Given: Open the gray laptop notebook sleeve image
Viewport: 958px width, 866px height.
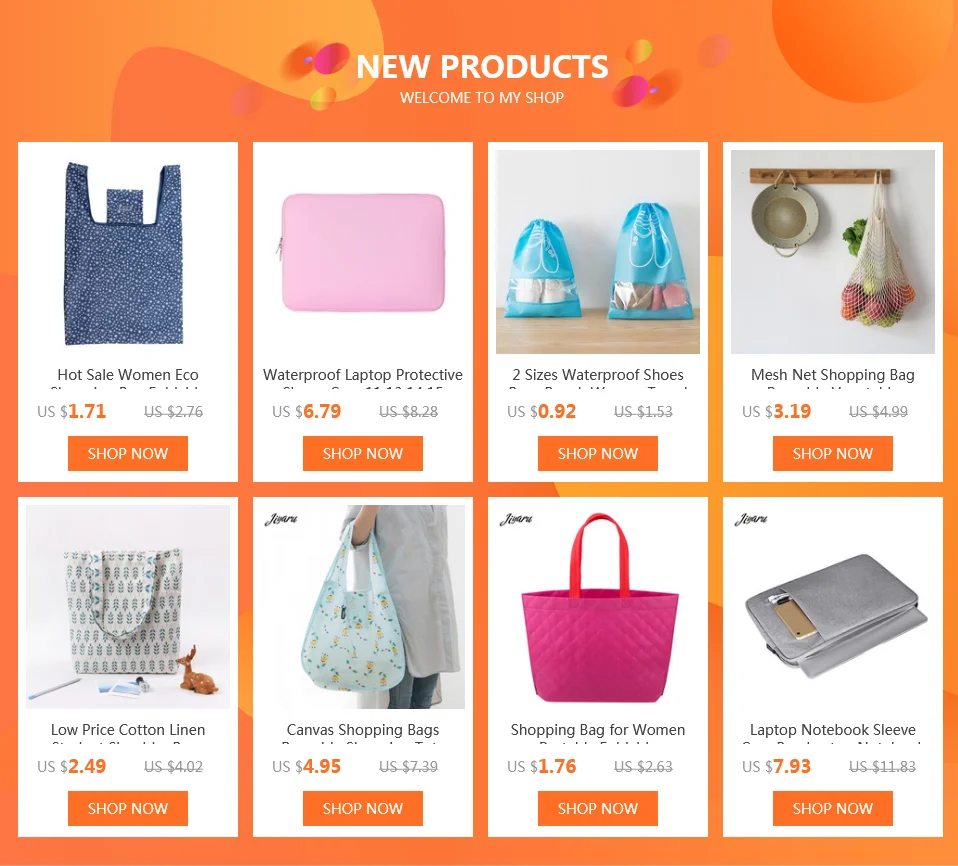Looking at the screenshot, I should [833, 607].
